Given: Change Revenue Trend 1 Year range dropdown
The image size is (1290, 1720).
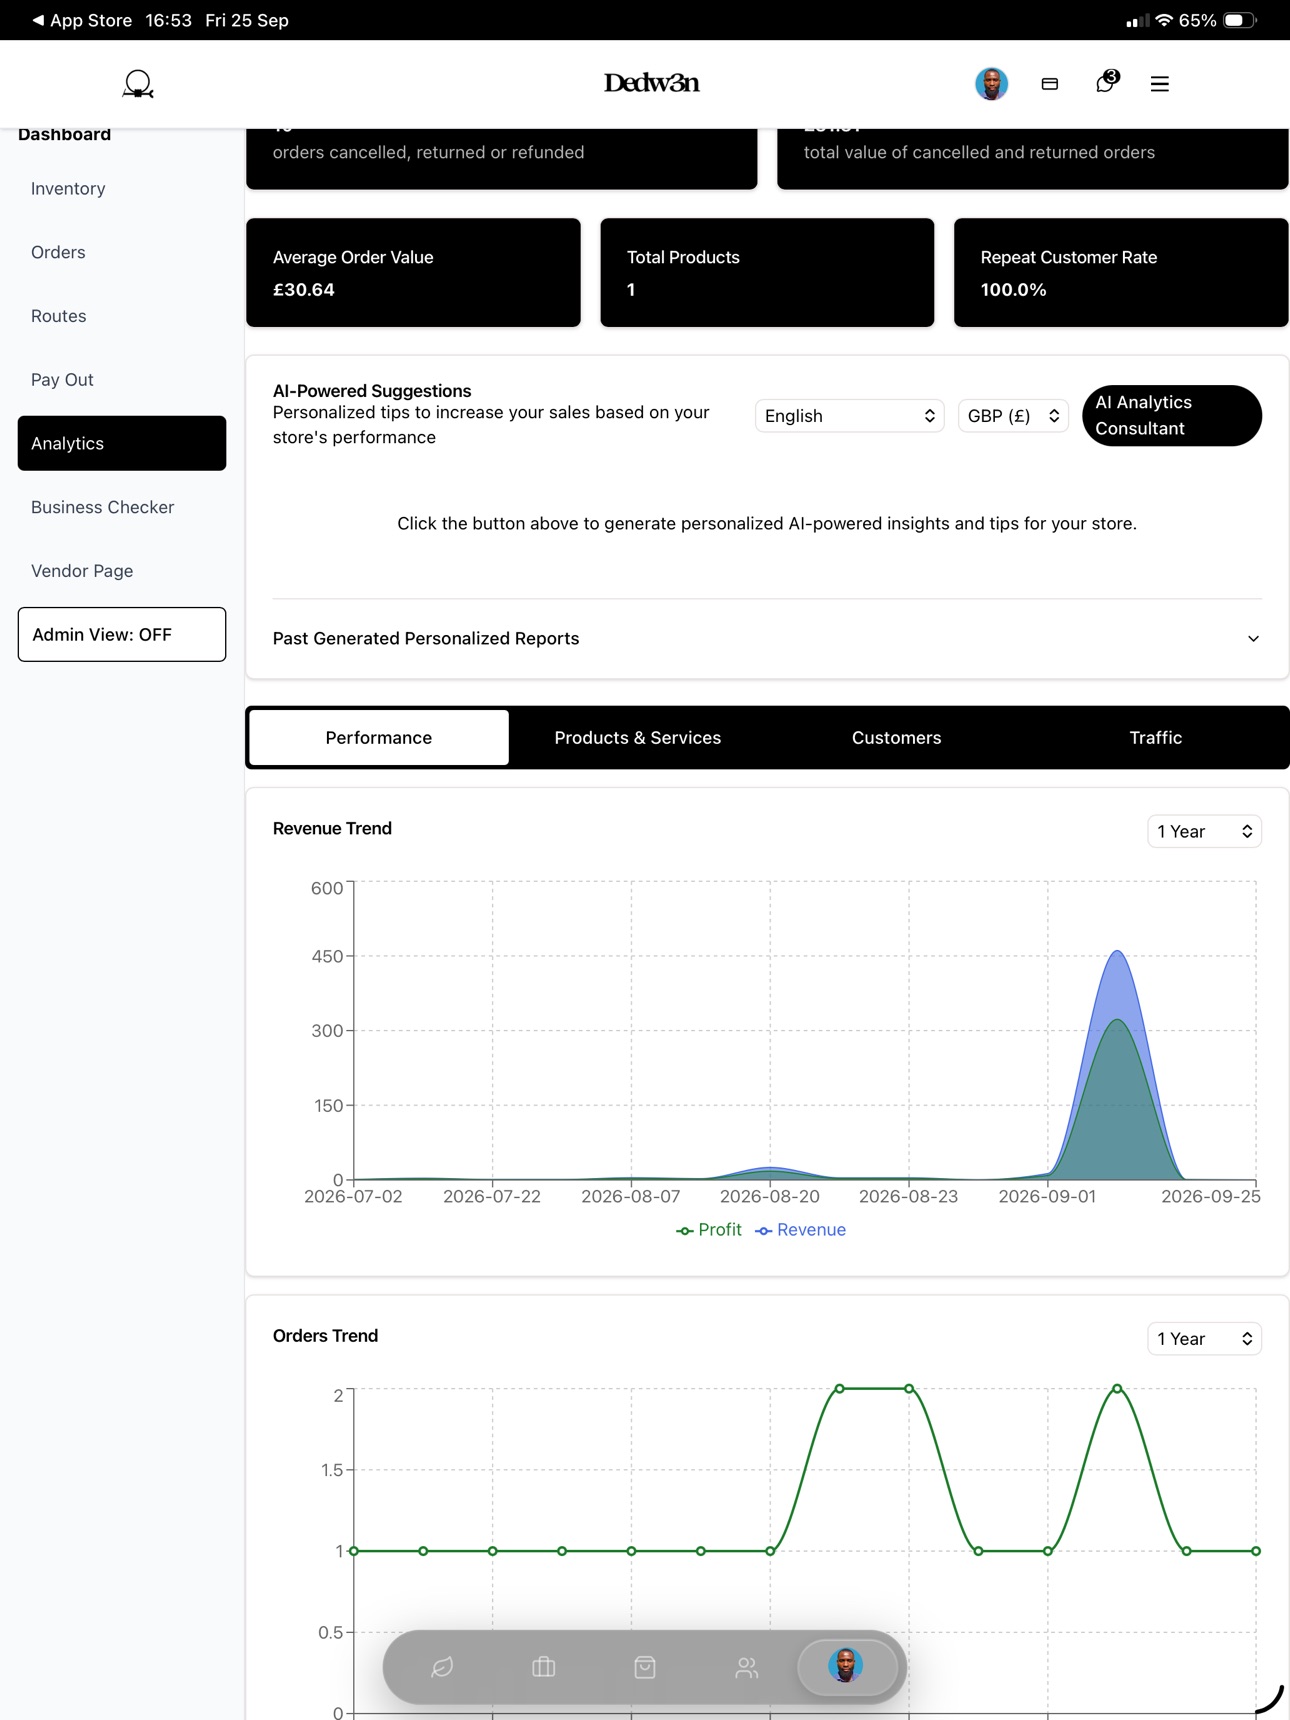Looking at the screenshot, I should pos(1204,831).
